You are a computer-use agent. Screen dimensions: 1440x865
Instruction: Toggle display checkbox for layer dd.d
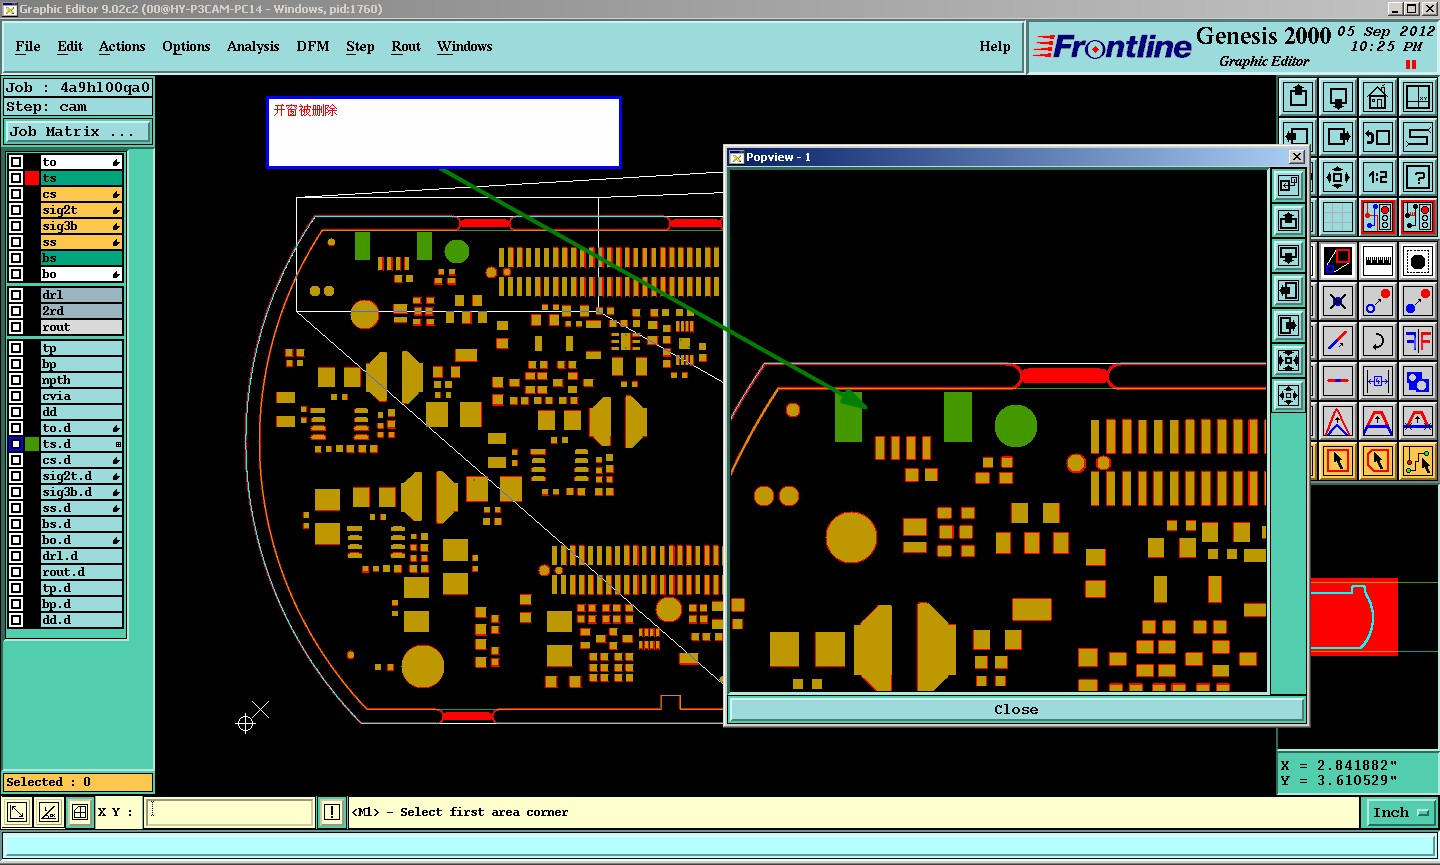click(17, 620)
